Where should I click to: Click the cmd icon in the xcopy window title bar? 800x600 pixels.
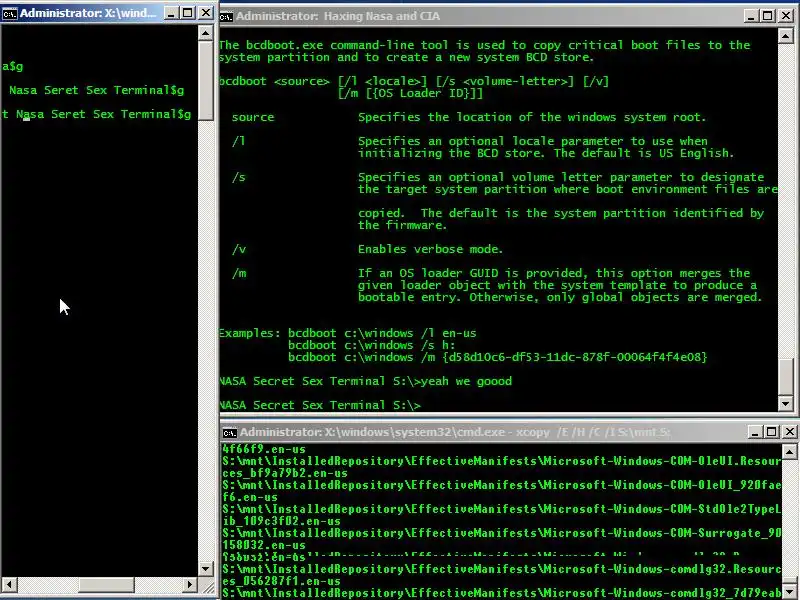tap(230, 433)
